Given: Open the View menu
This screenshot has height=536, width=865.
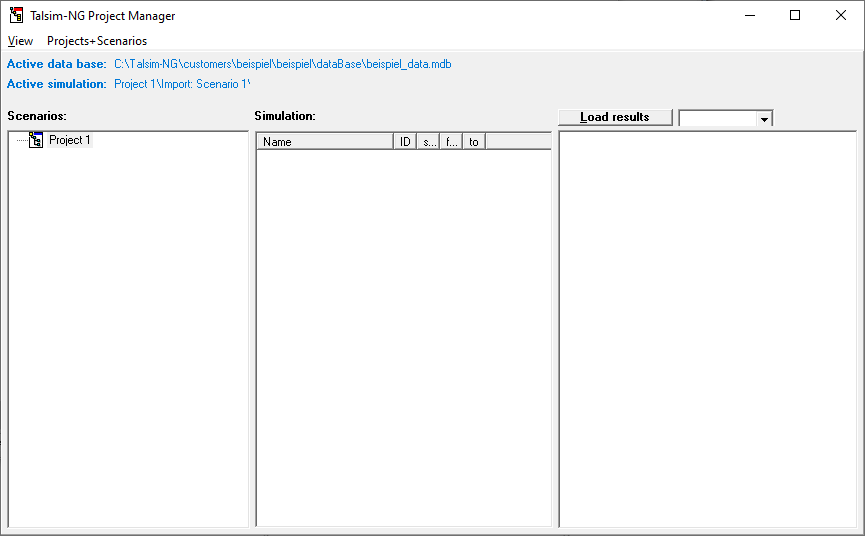Looking at the screenshot, I should 20,41.
